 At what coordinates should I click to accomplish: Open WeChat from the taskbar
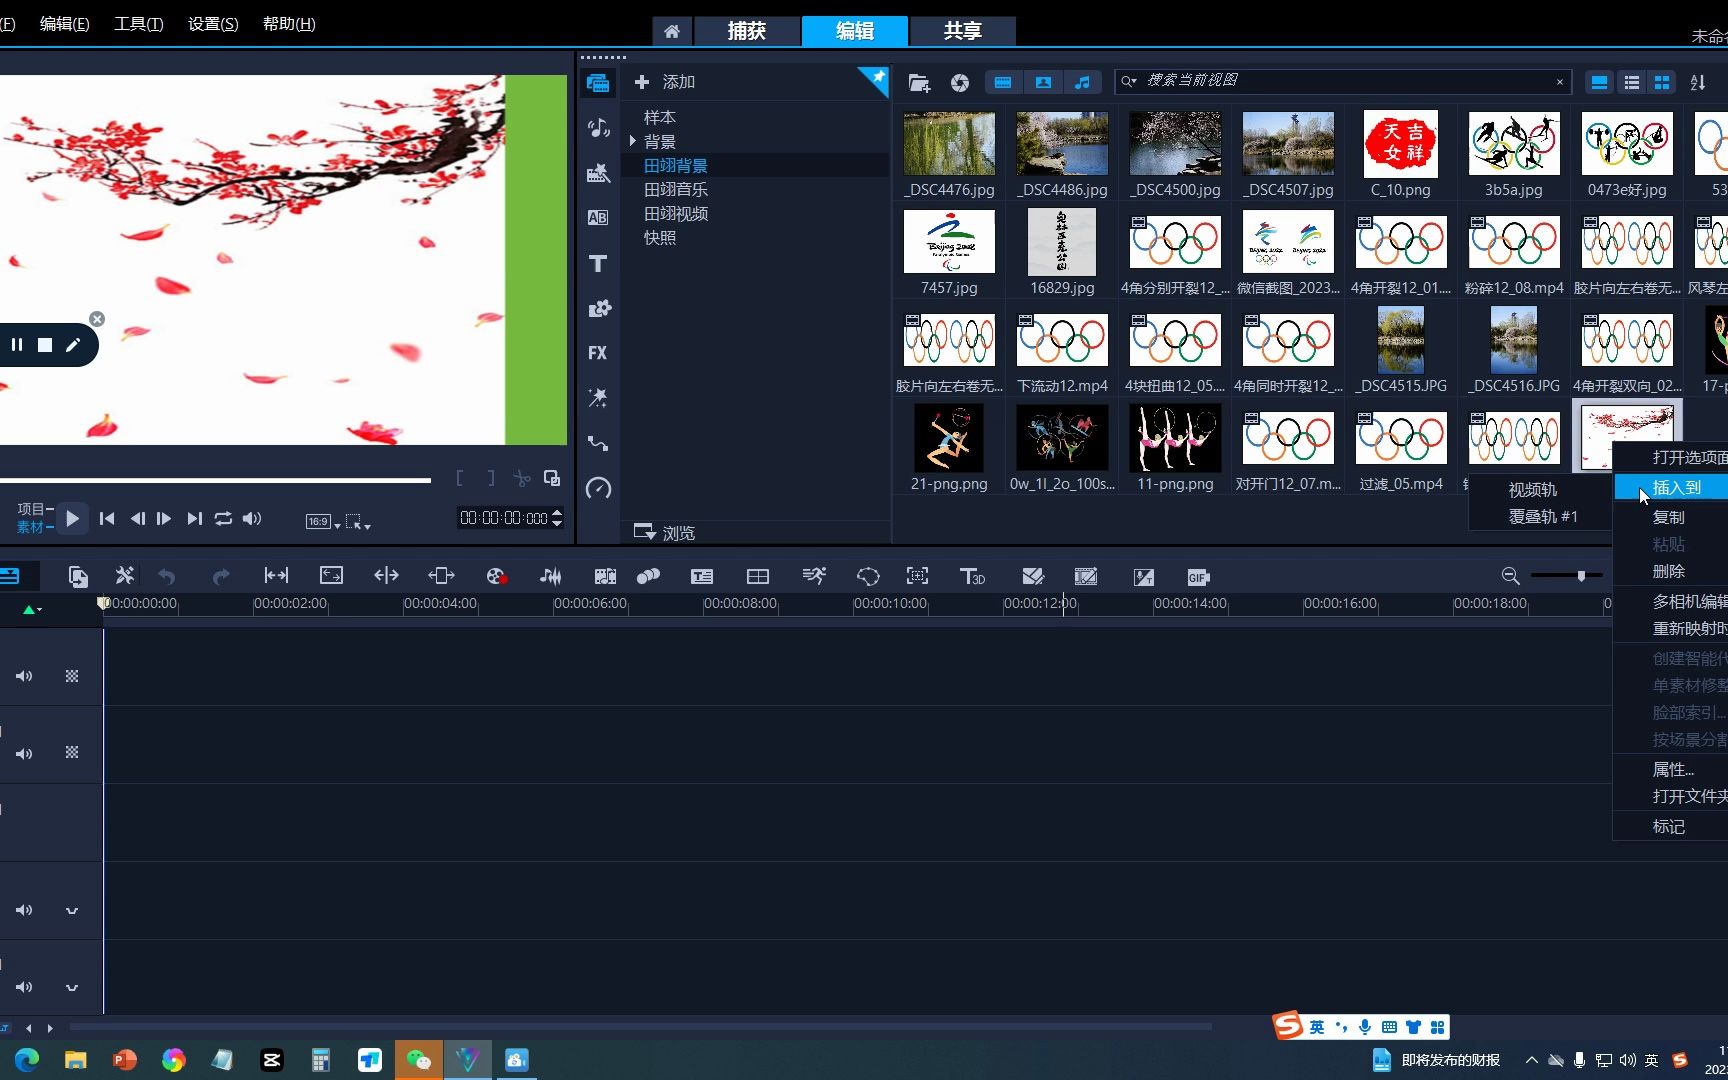pyautogui.click(x=418, y=1060)
